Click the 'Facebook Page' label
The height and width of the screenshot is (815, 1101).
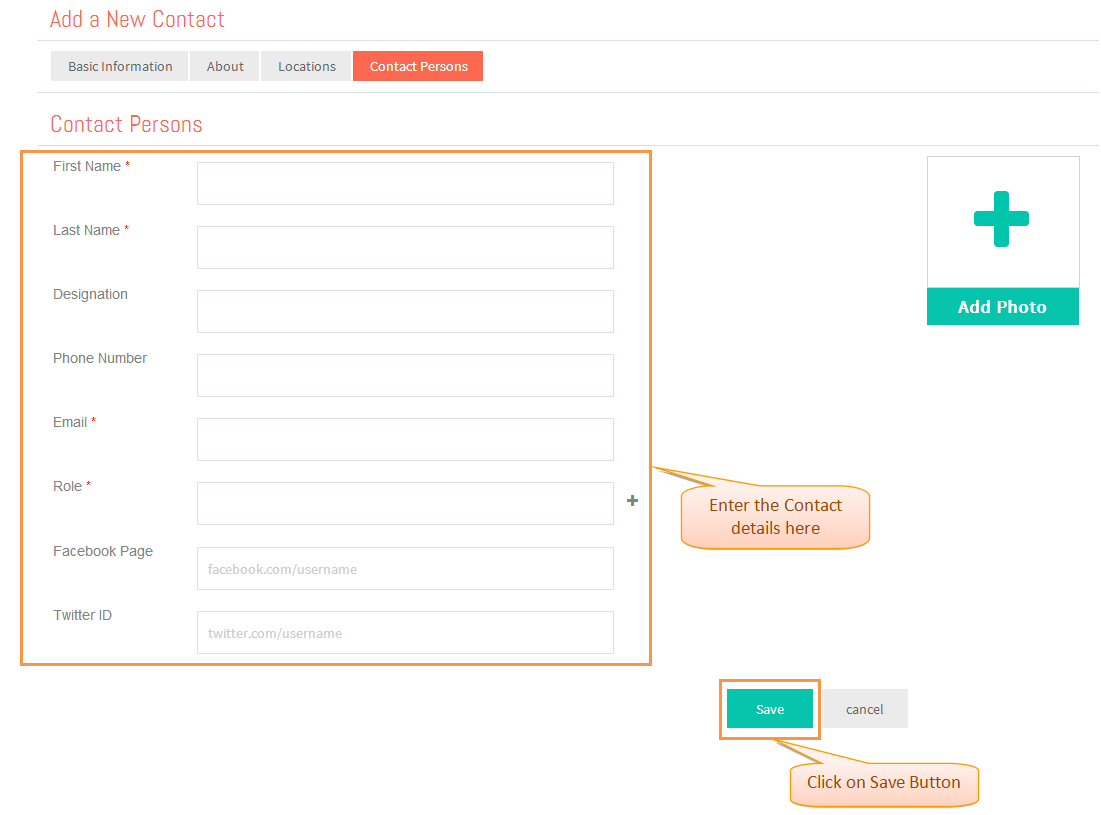pyautogui.click(x=103, y=551)
